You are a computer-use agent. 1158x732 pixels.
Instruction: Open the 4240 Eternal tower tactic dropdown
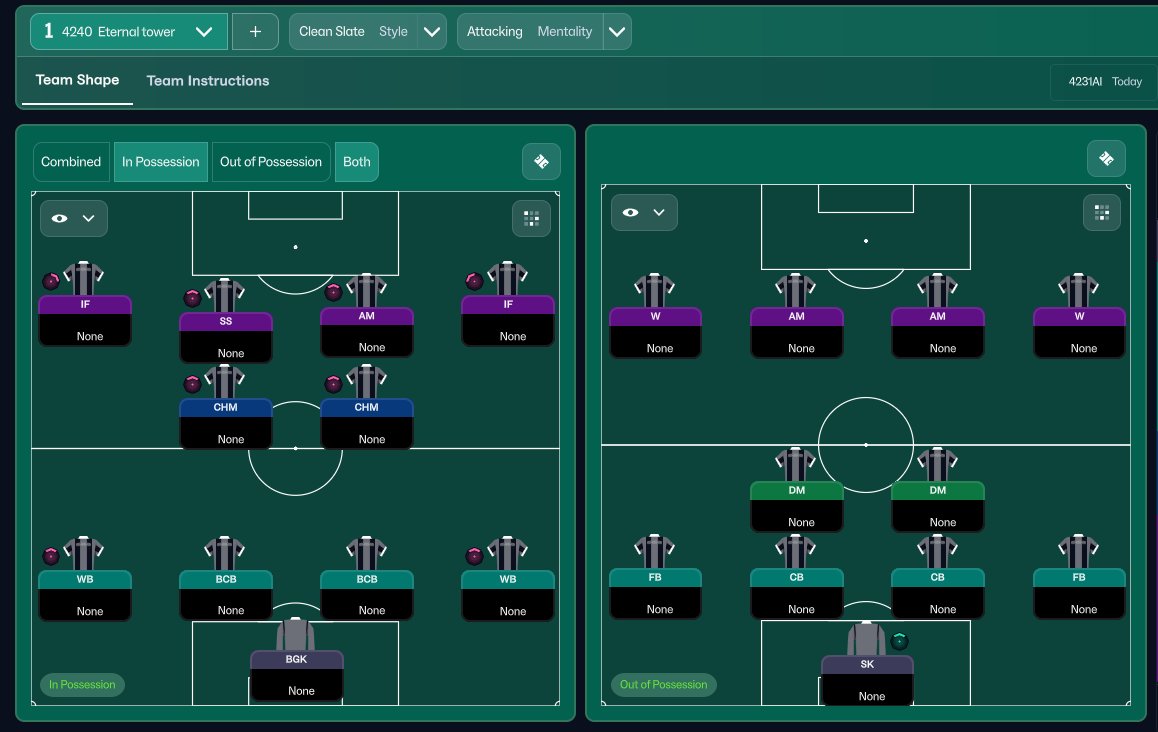129,32
